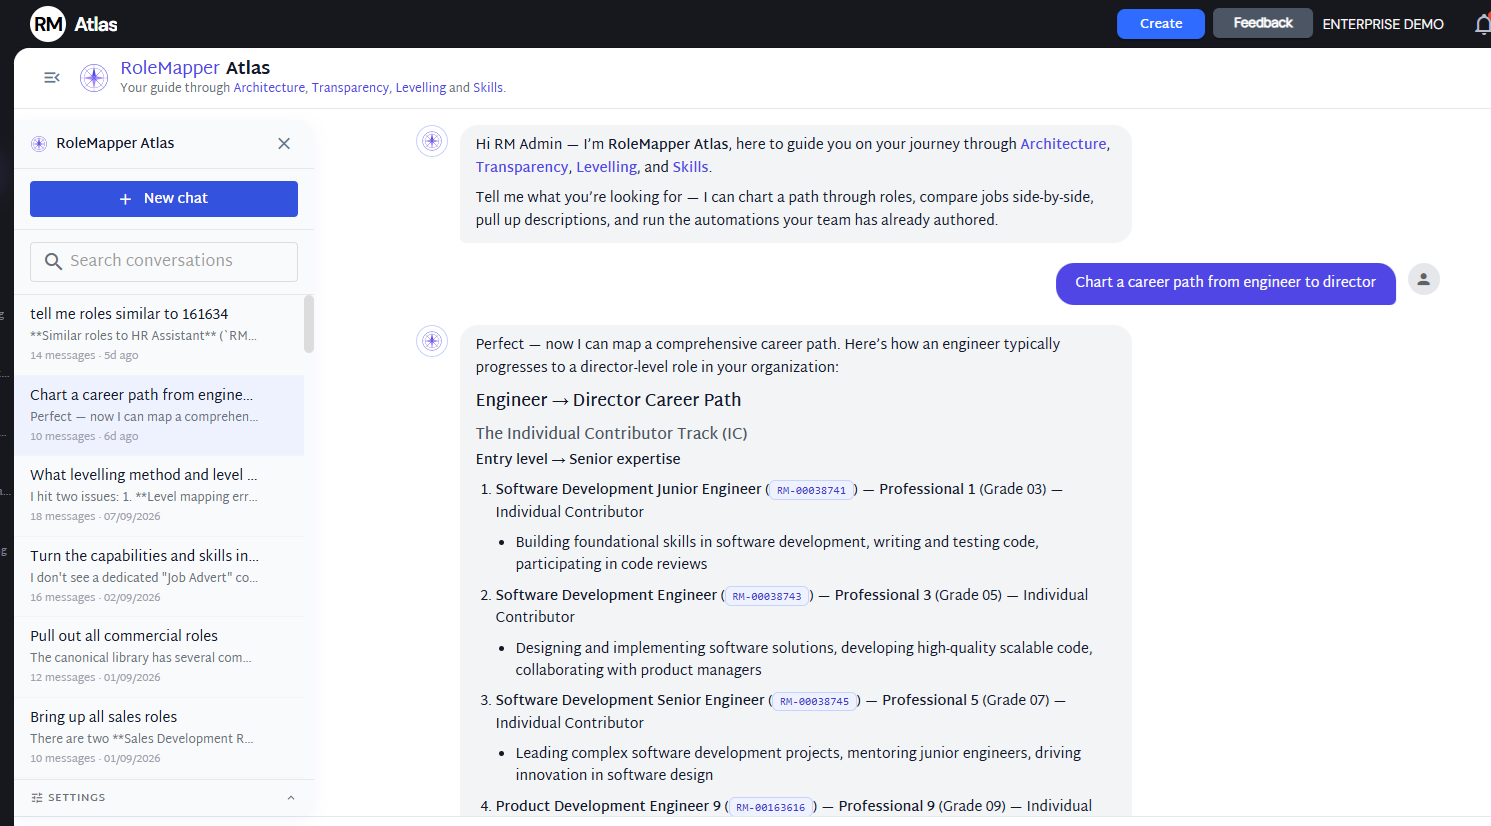1491x826 pixels.
Task: Focus the Search conversations field
Action: [x=164, y=262]
